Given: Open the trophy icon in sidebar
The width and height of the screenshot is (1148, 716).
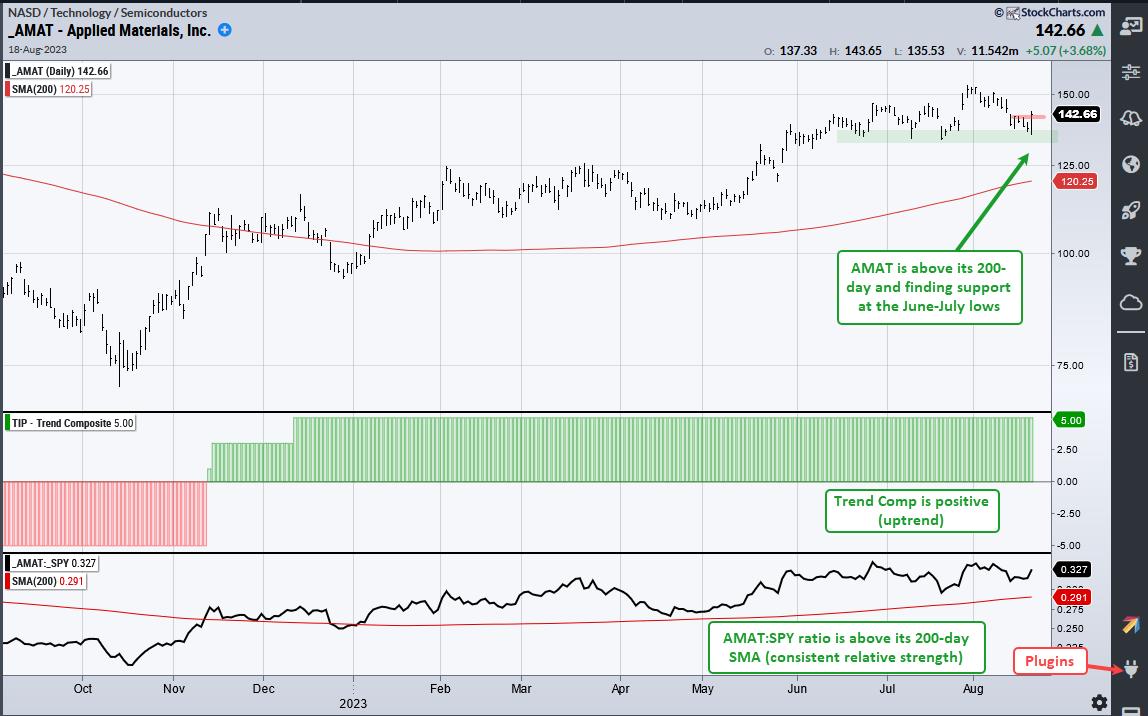Looking at the screenshot, I should tap(1131, 256).
